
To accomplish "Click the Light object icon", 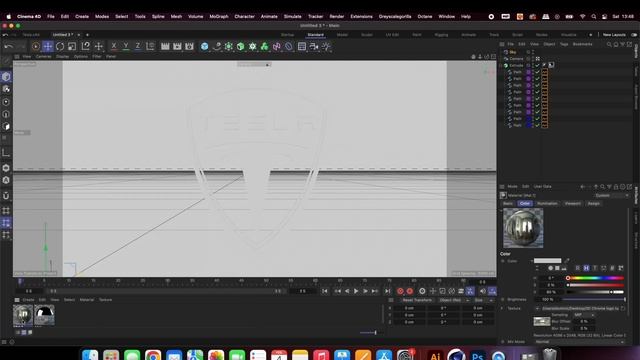I will pos(326,47).
